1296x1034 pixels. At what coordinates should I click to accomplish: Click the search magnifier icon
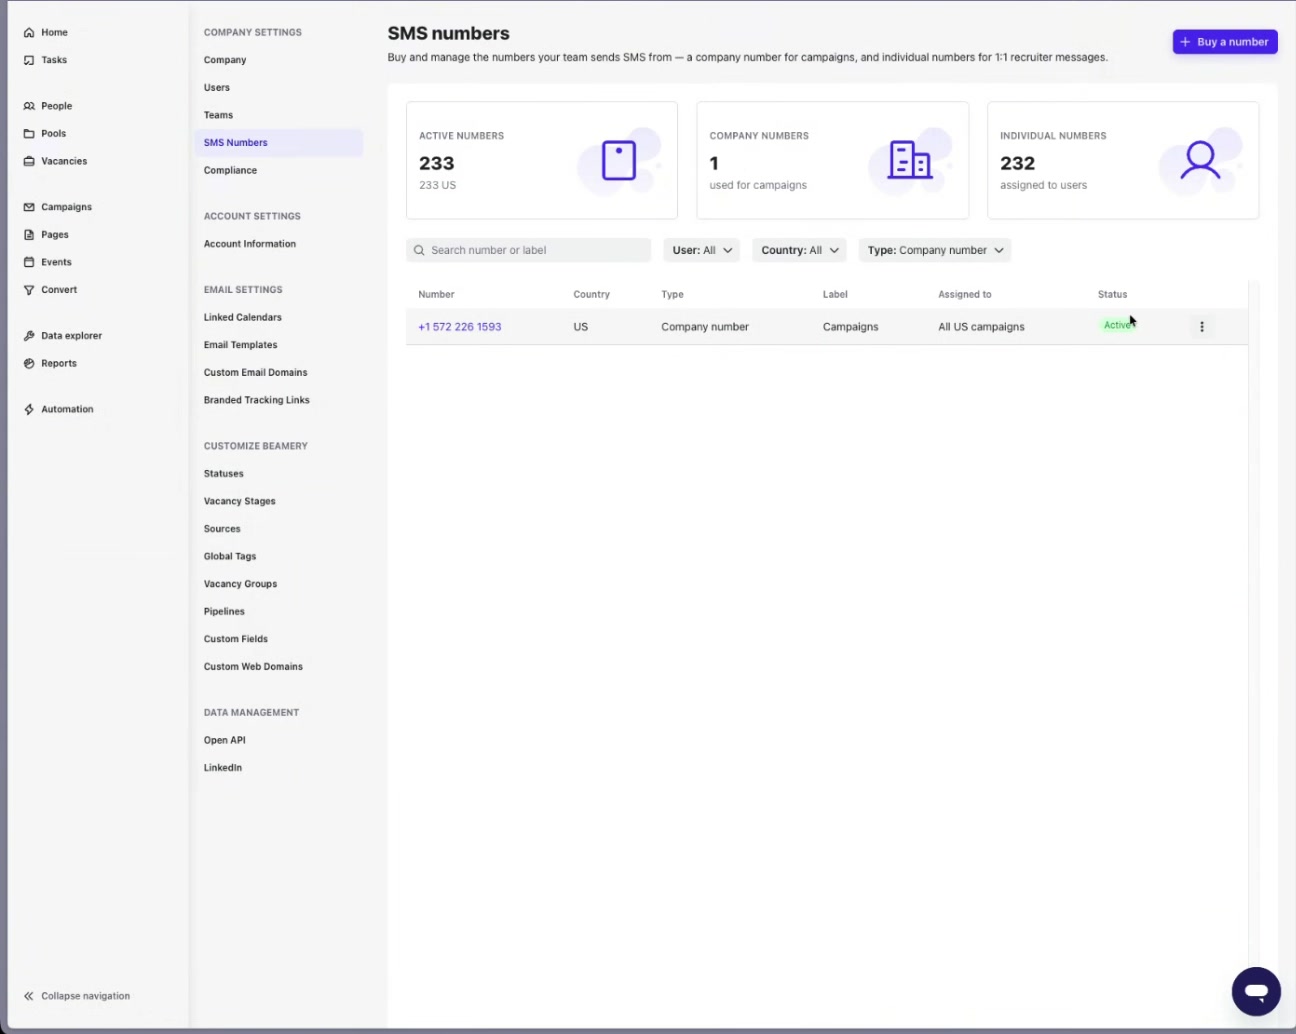pyautogui.click(x=420, y=250)
